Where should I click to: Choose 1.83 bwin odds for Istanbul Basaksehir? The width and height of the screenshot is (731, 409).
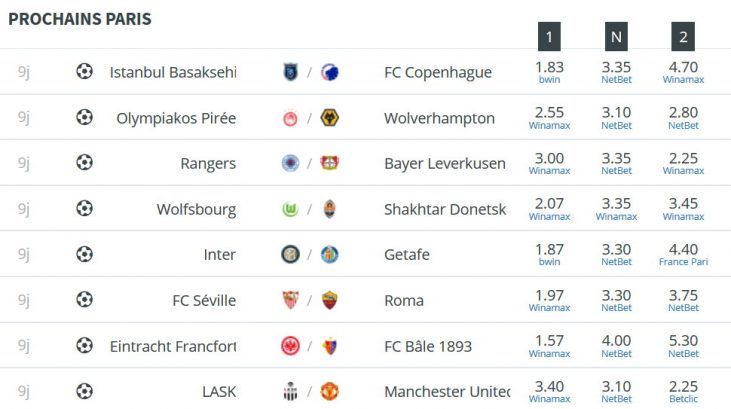(549, 72)
